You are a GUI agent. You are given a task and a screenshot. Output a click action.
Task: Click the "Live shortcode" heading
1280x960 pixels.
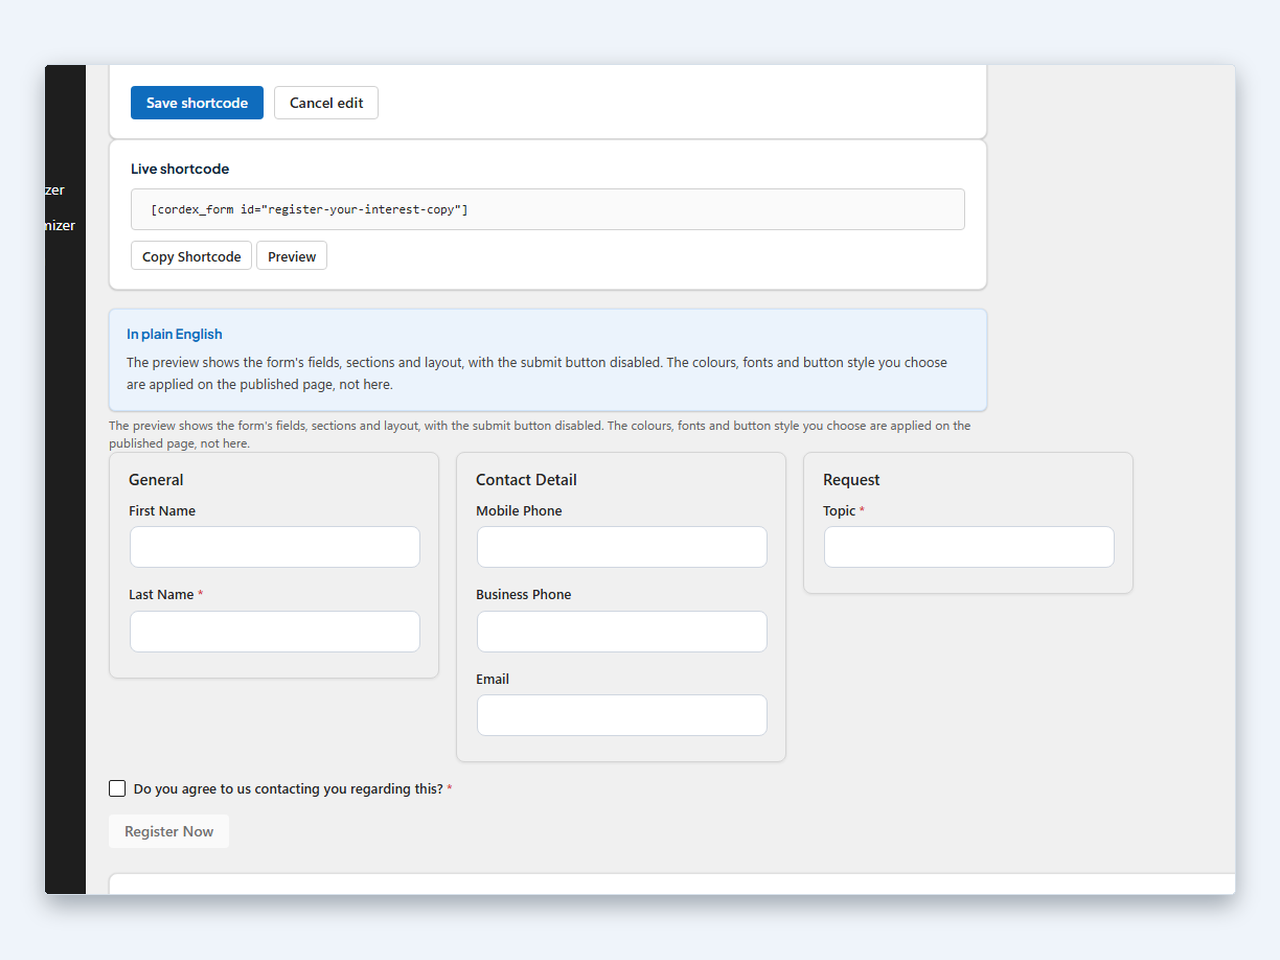[180, 169]
